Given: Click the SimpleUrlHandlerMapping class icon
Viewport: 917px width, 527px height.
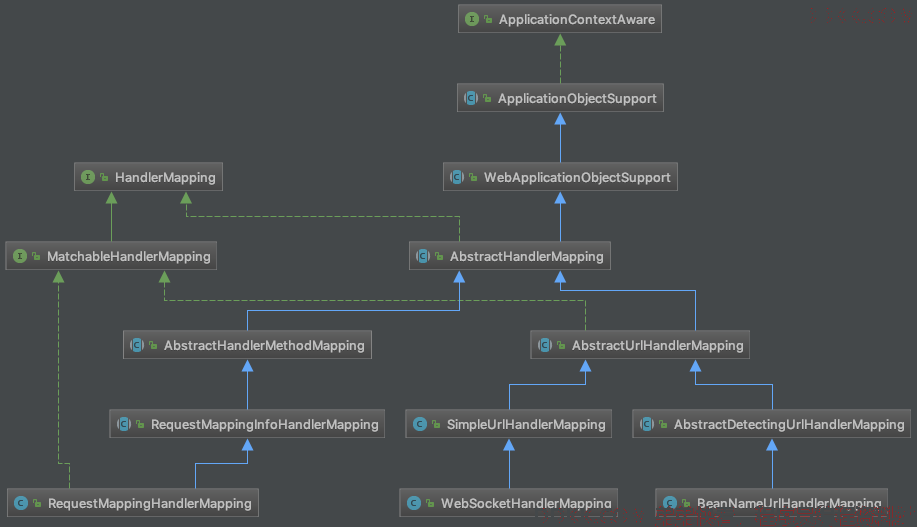Looking at the screenshot, I should point(419,424).
